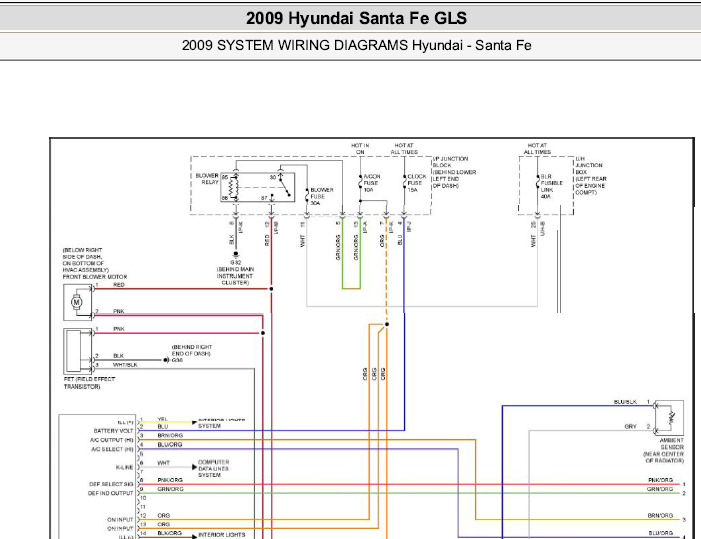Click the BLU wire label at pin 2
This screenshot has height=539, width=701.
163,426
